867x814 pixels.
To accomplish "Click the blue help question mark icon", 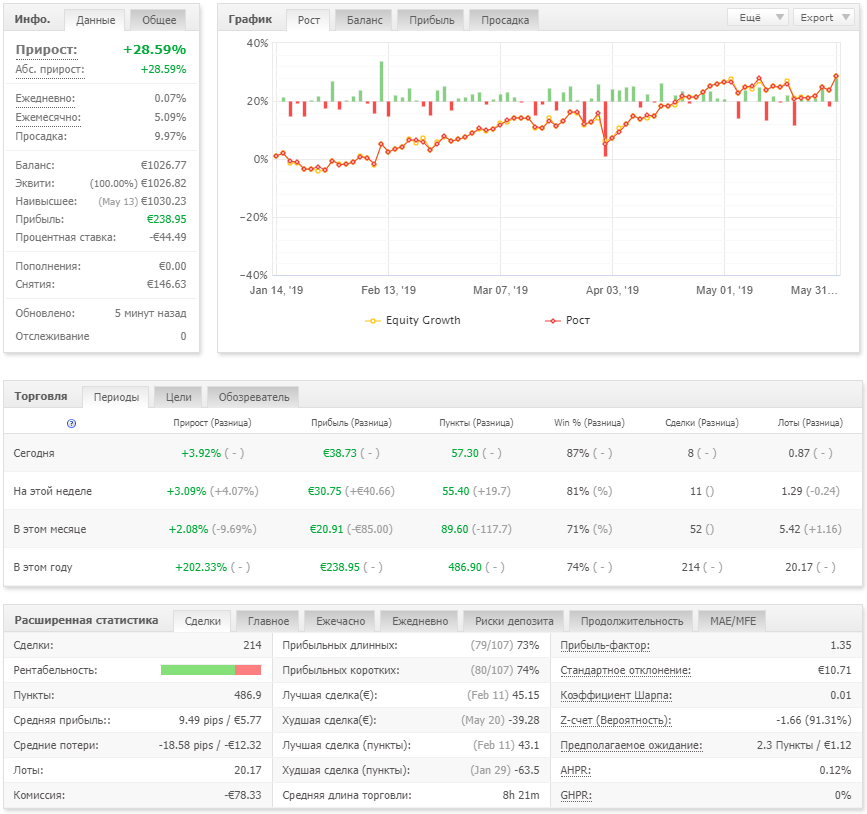I will pos(71,424).
